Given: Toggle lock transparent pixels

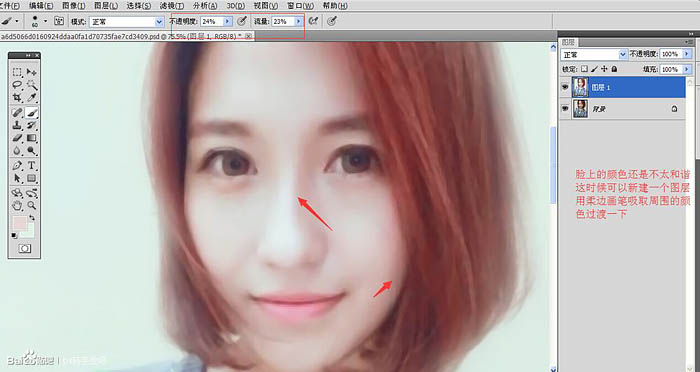Looking at the screenshot, I should tap(584, 69).
